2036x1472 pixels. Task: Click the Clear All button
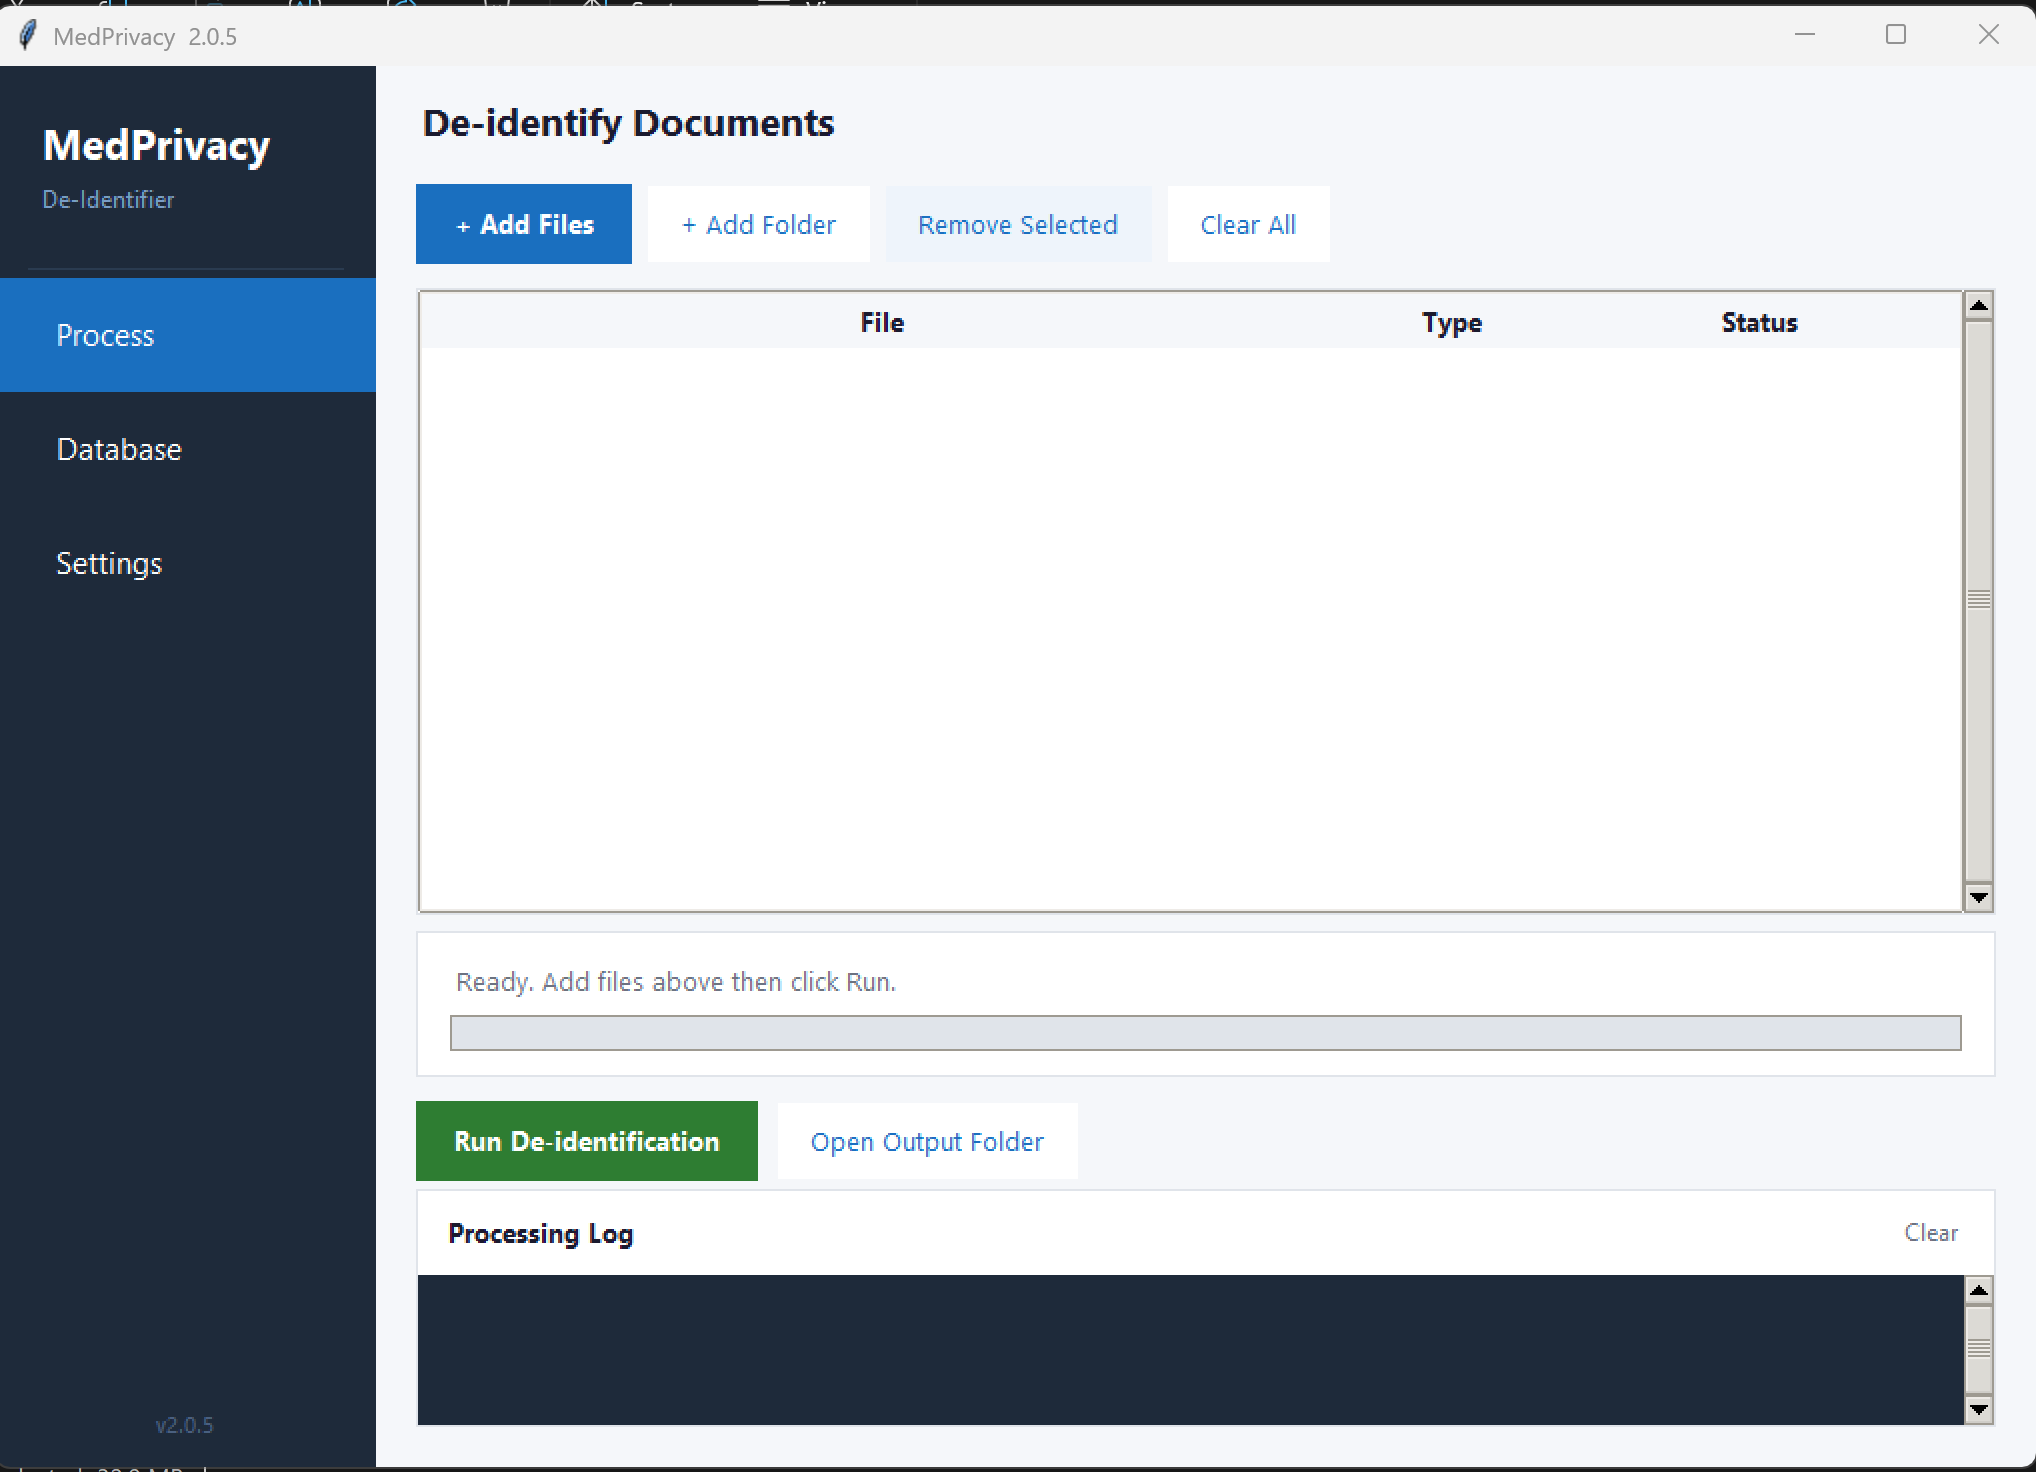(1248, 224)
